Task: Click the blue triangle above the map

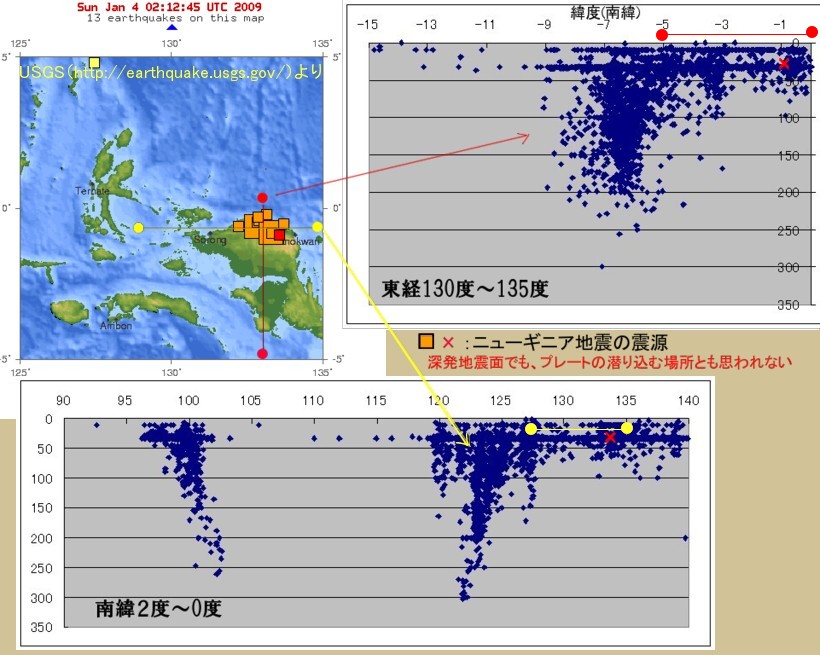Action: (171, 28)
